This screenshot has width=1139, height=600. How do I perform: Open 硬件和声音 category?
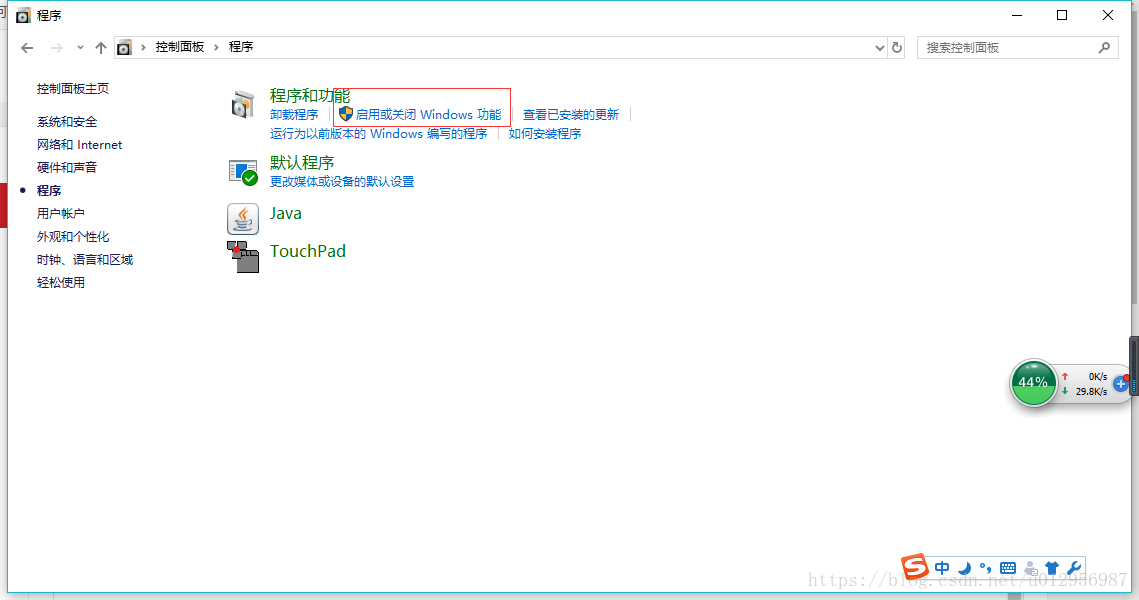coord(67,168)
